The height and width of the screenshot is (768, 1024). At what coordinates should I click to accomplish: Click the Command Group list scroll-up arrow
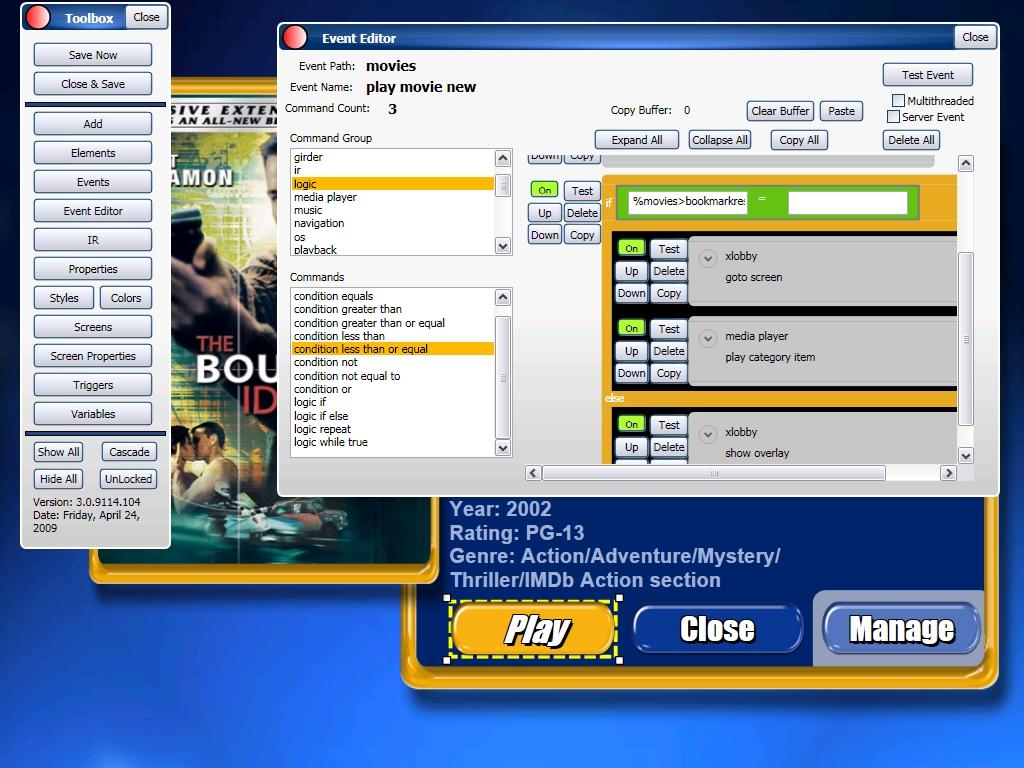(x=502, y=158)
